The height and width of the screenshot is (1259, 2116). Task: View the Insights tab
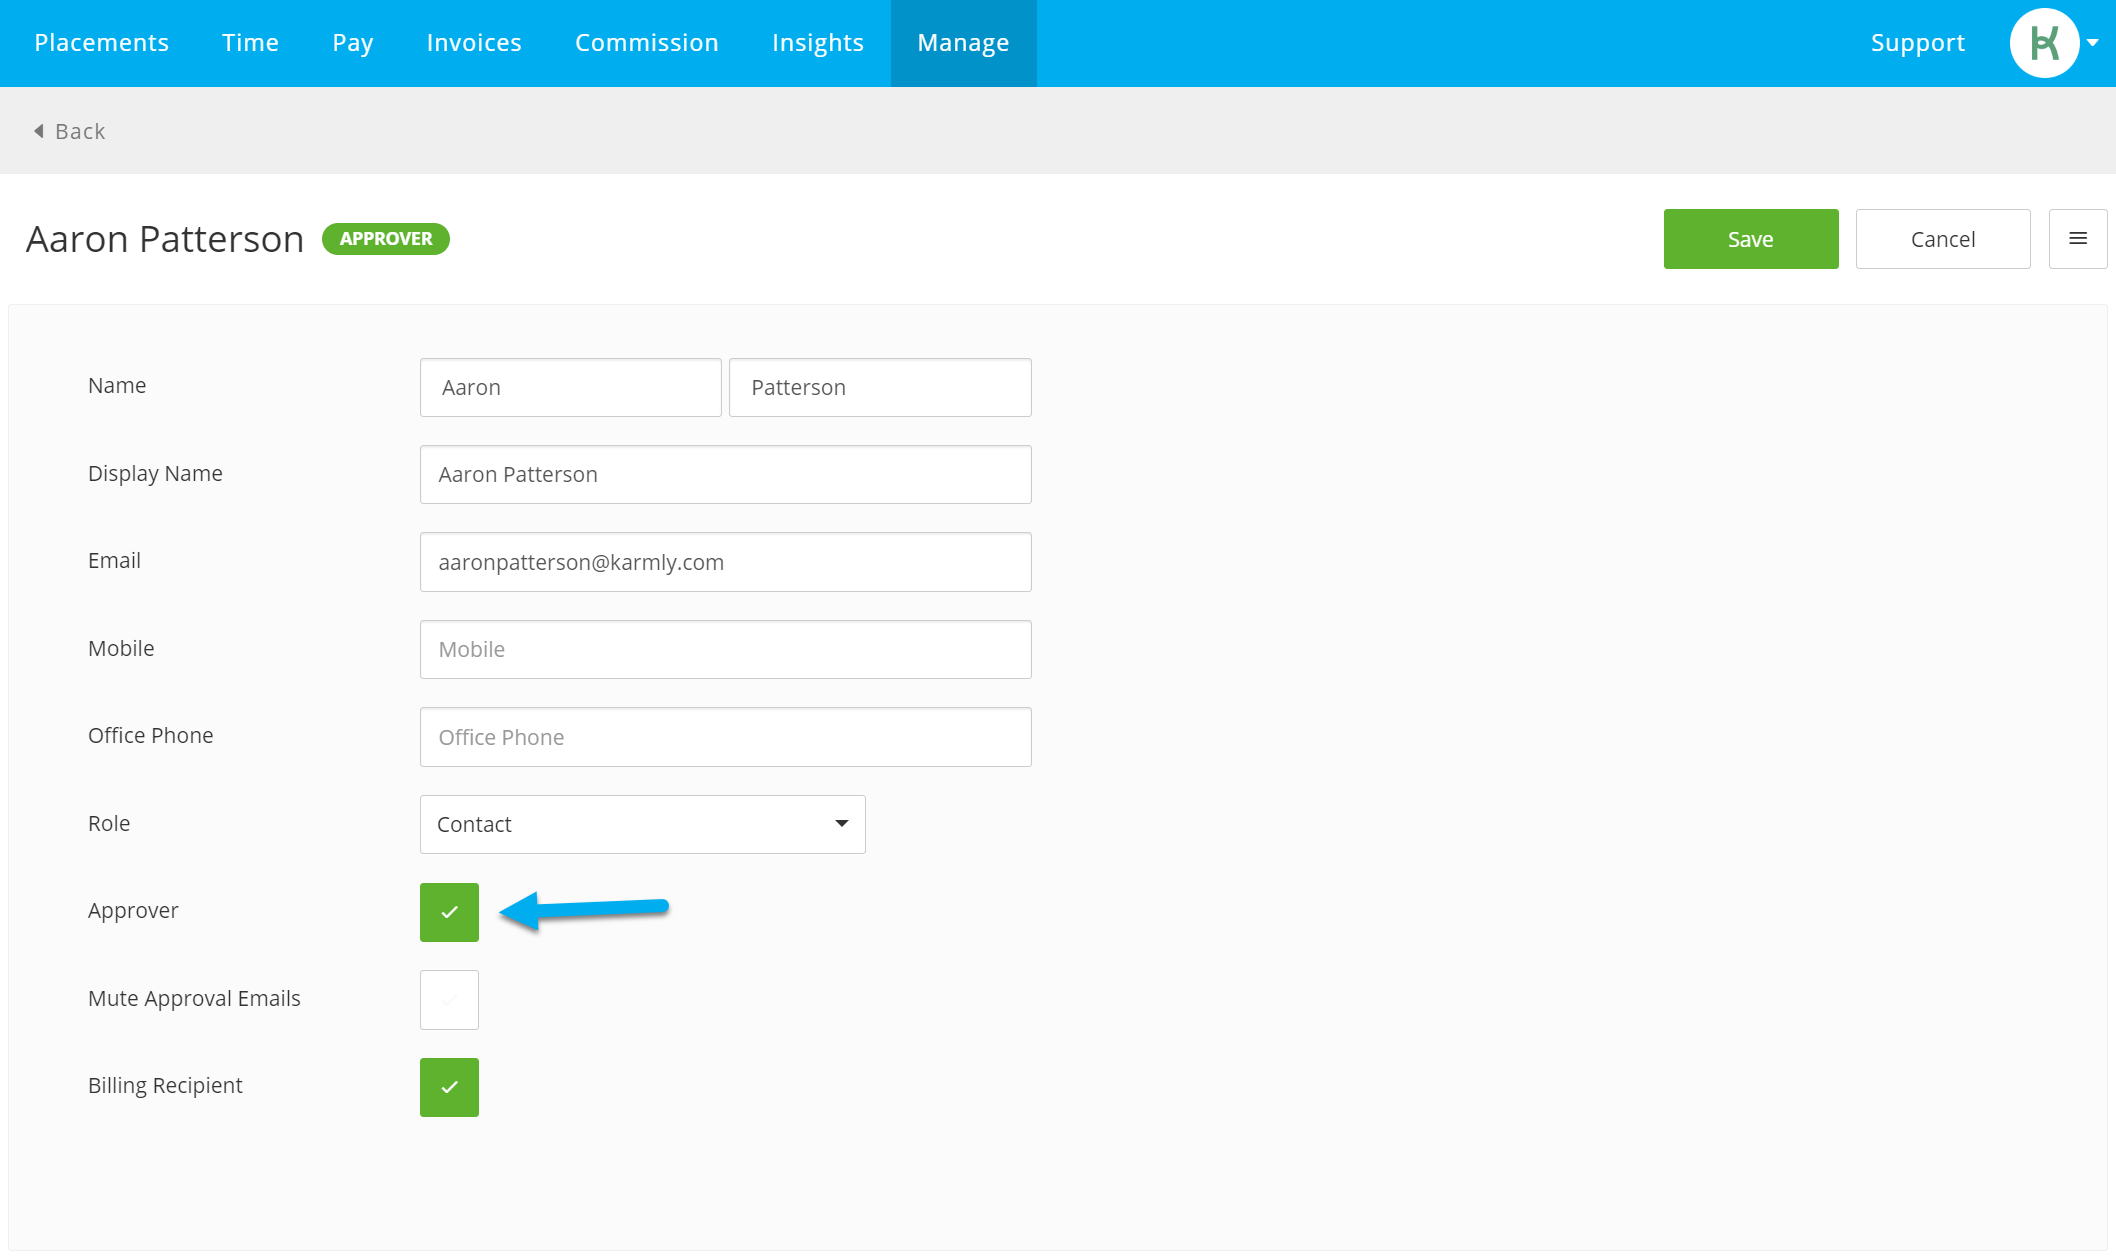817,43
